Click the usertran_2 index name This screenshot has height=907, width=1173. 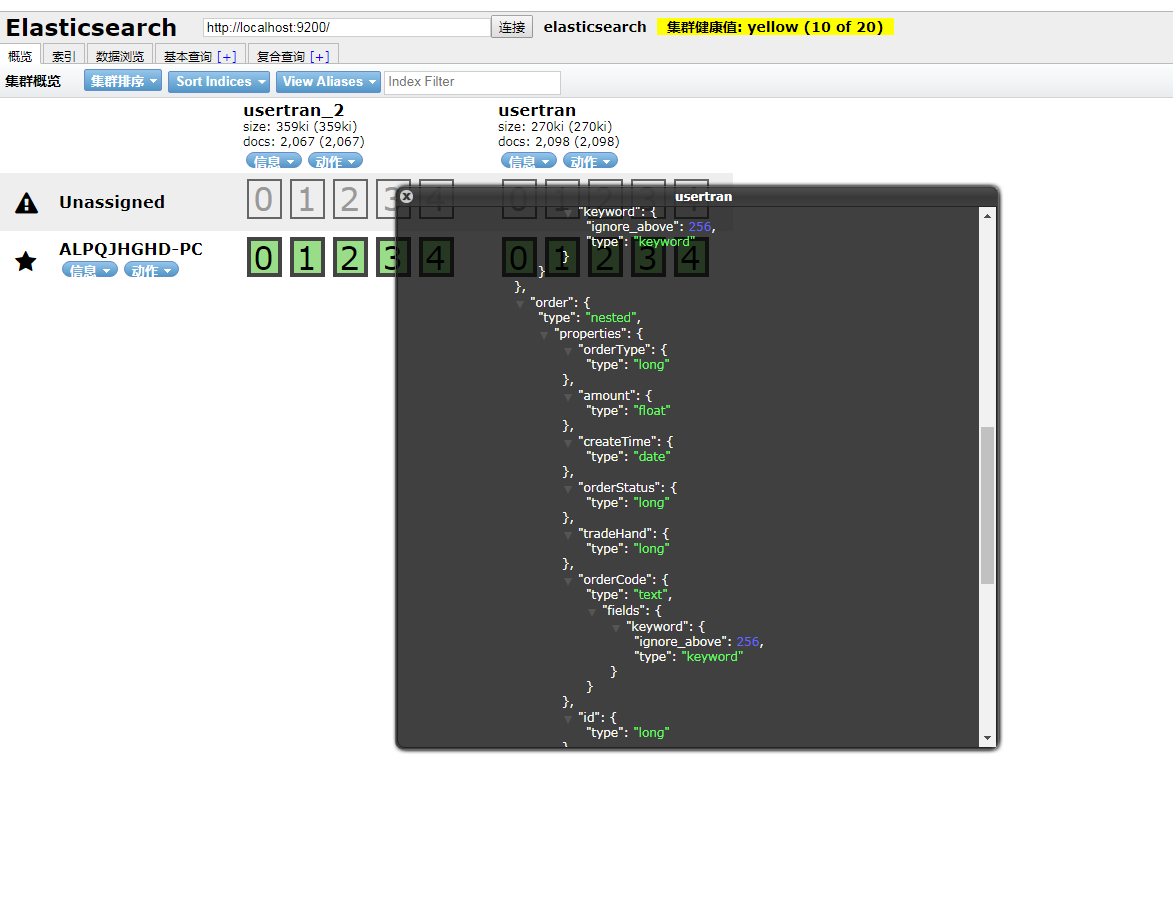(x=293, y=110)
